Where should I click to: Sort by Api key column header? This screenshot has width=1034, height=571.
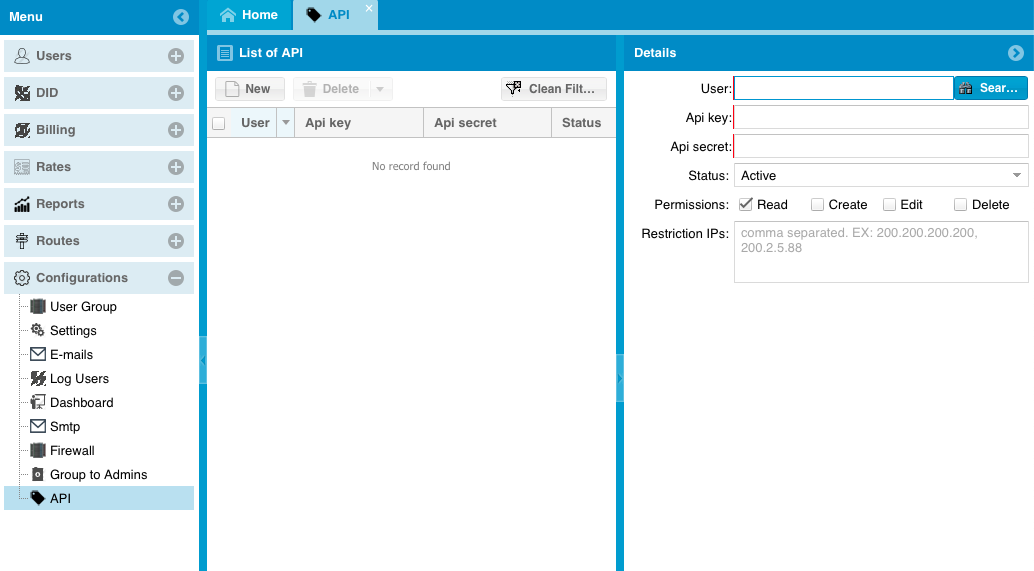[359, 123]
